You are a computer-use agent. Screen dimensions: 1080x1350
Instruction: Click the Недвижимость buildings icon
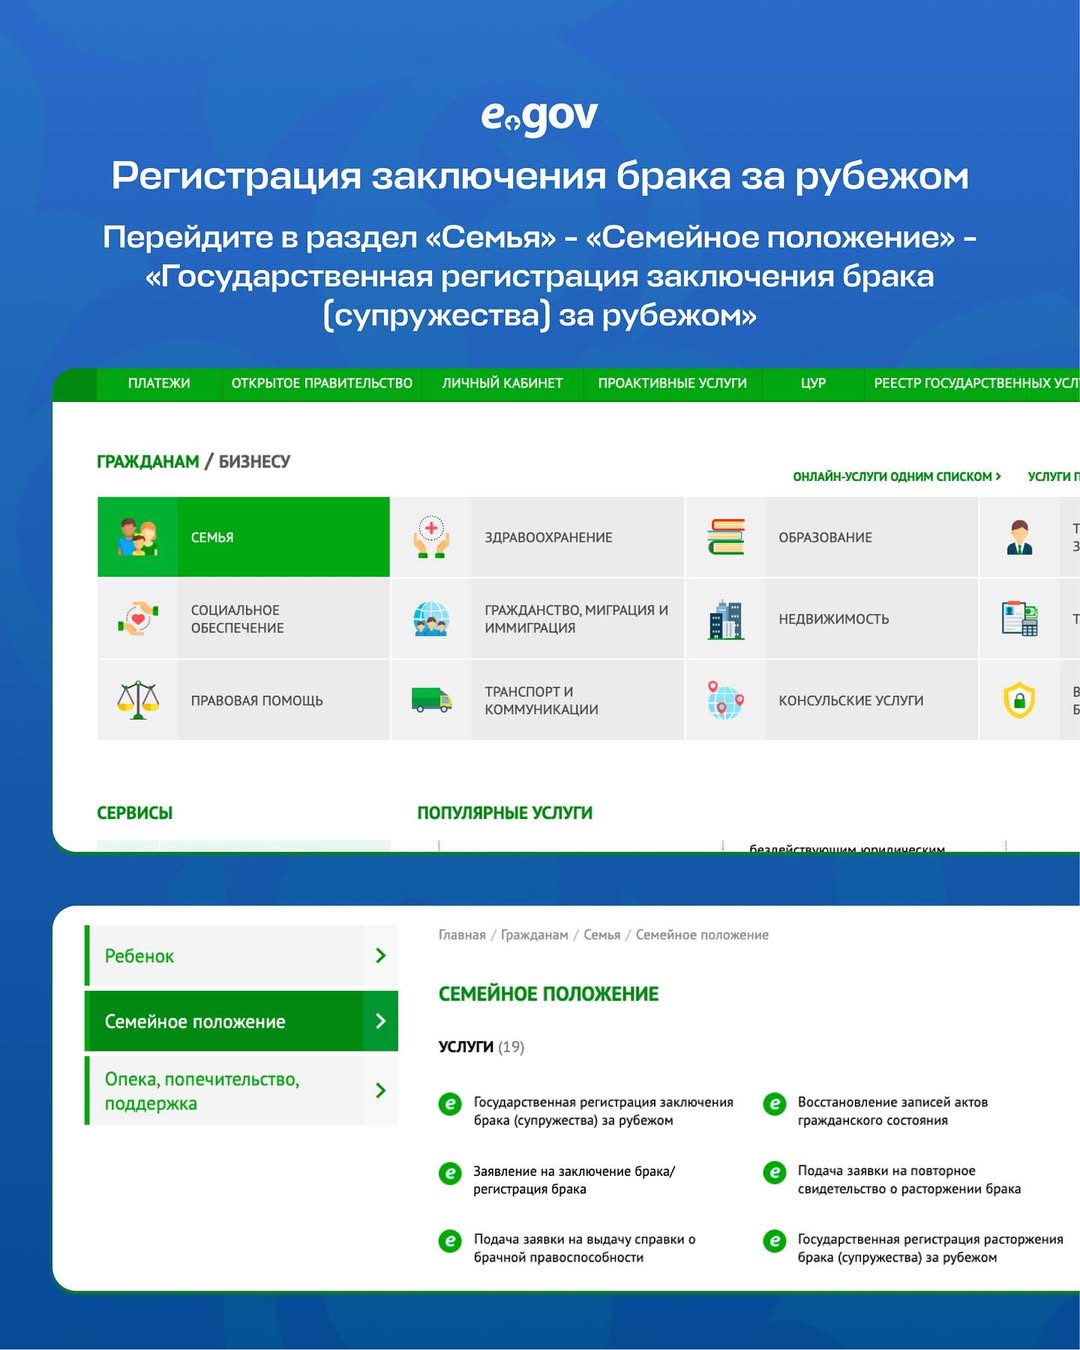[x=726, y=619]
